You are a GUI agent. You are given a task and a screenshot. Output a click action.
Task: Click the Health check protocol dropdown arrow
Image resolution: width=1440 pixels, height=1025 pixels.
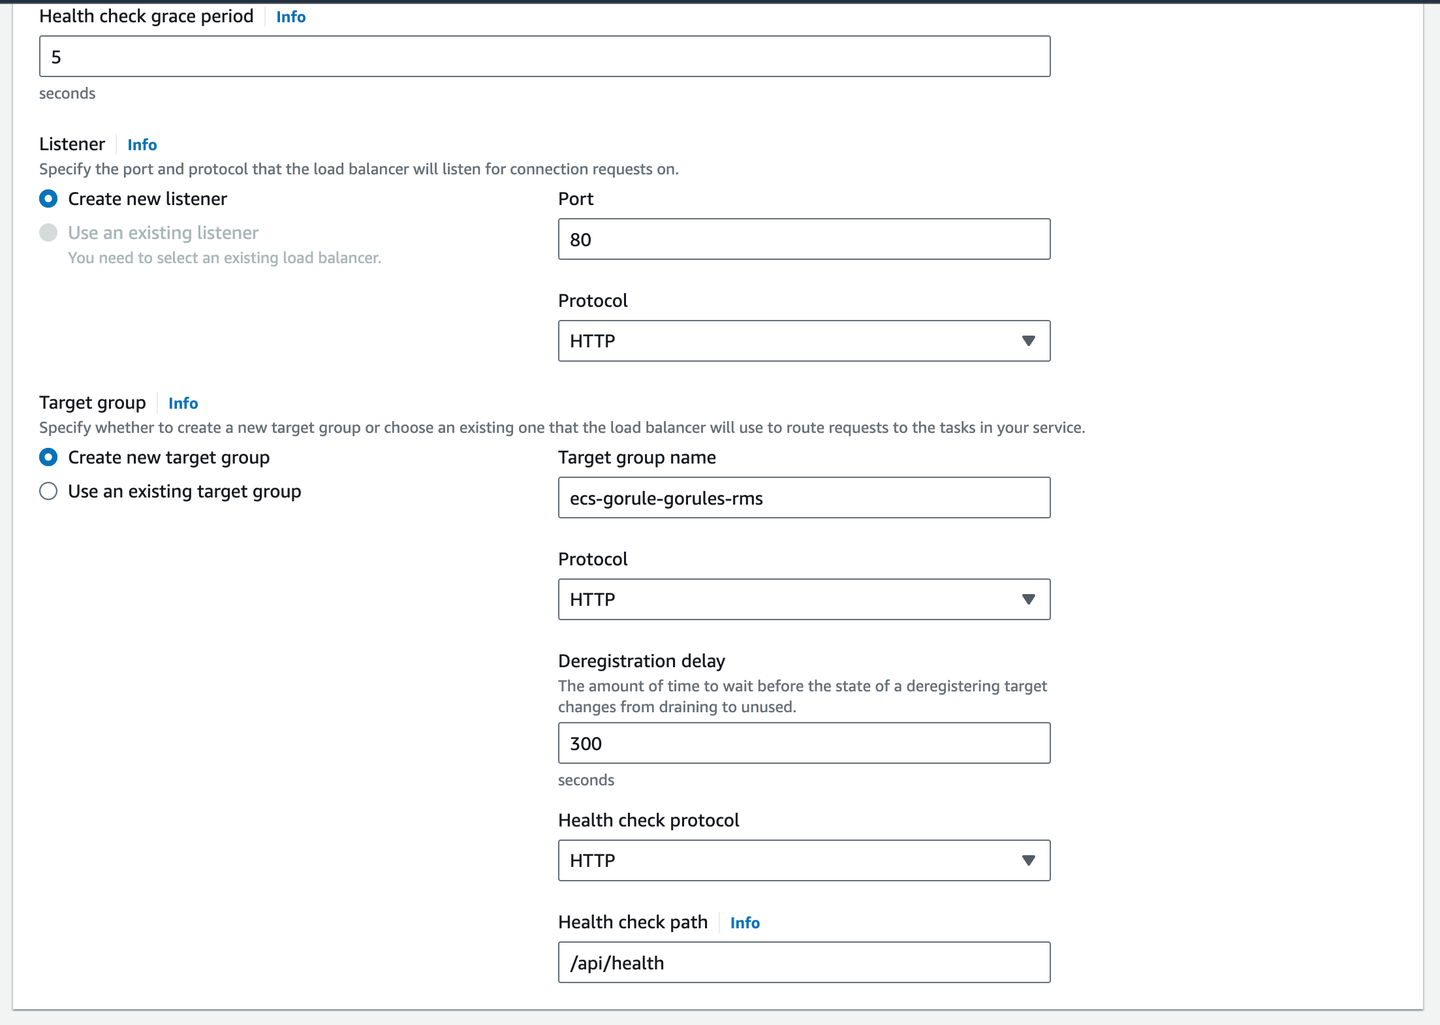coord(1029,860)
